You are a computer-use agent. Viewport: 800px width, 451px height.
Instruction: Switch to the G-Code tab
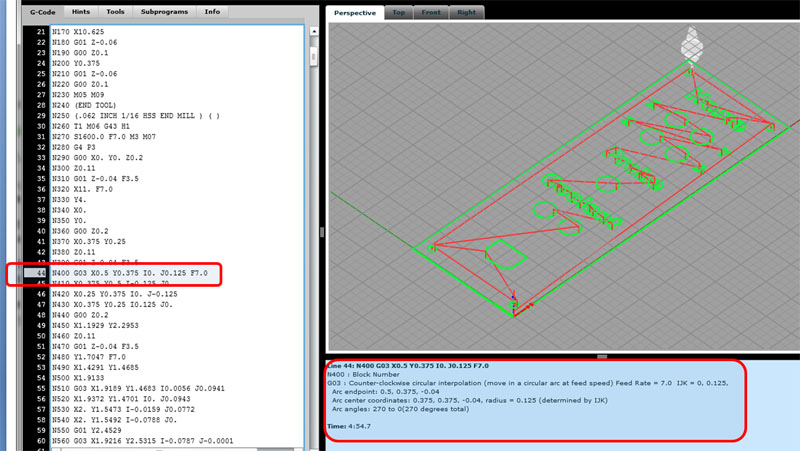[x=42, y=12]
